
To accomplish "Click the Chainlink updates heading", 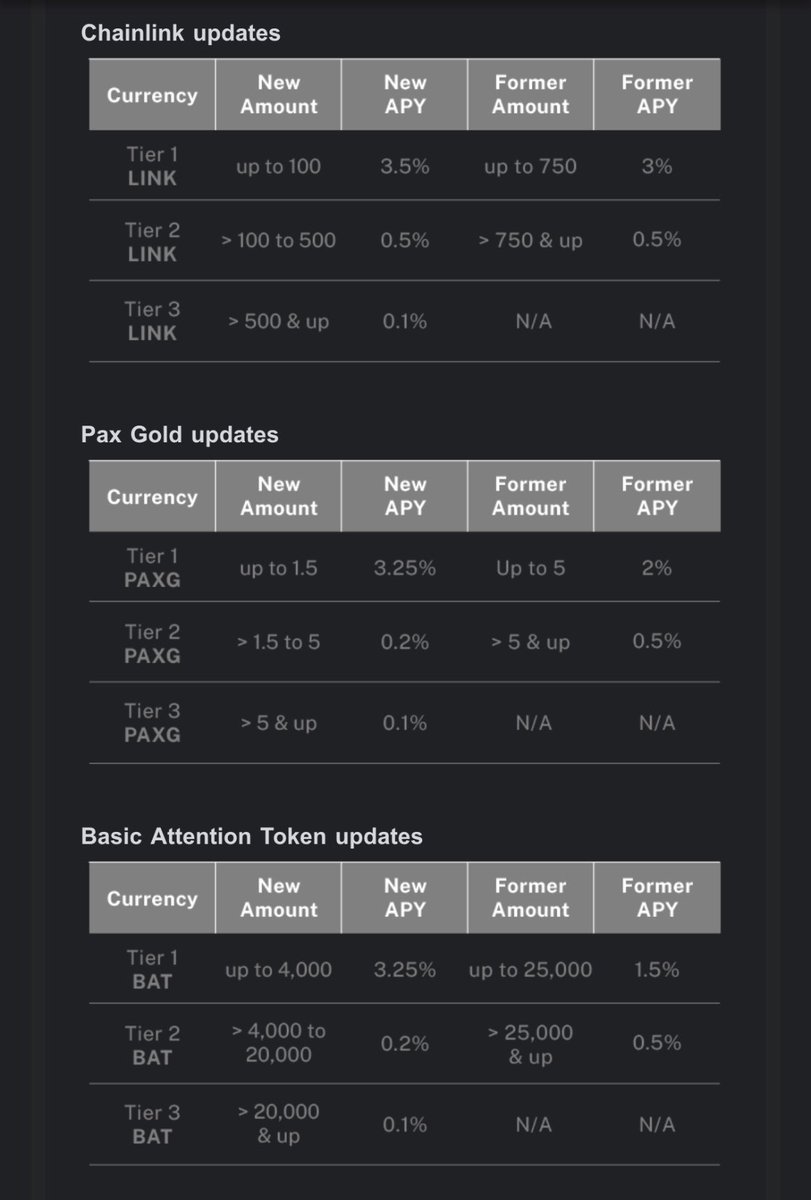I will tap(180, 33).
